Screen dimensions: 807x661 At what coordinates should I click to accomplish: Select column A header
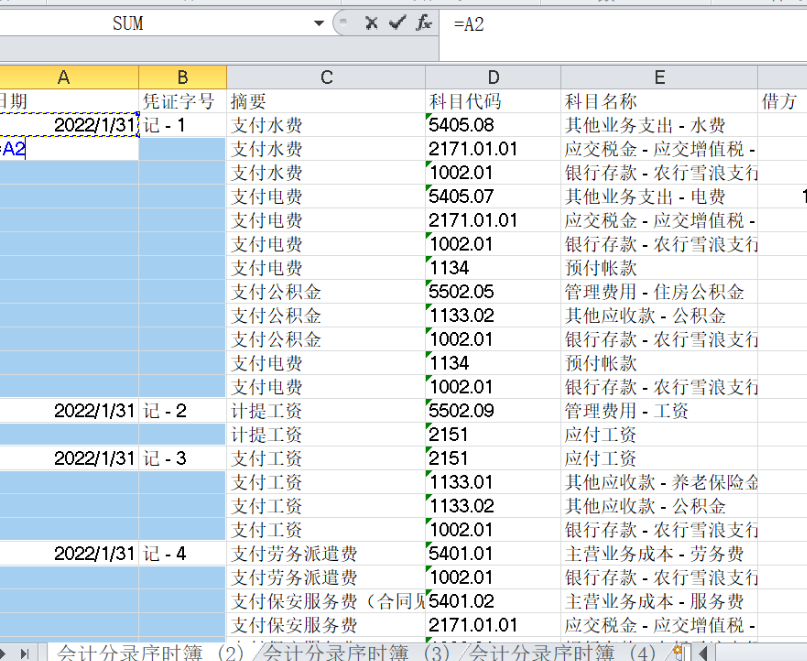click(x=64, y=77)
